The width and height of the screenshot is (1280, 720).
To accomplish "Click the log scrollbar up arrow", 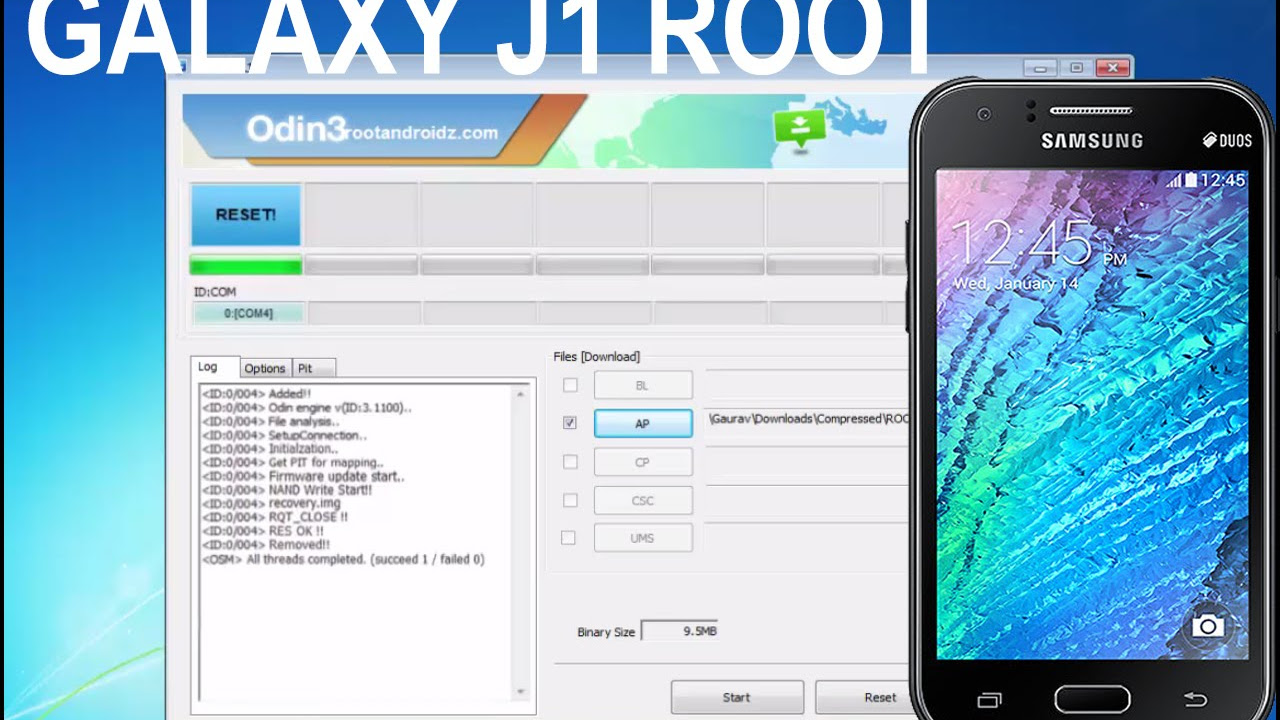I will point(520,395).
